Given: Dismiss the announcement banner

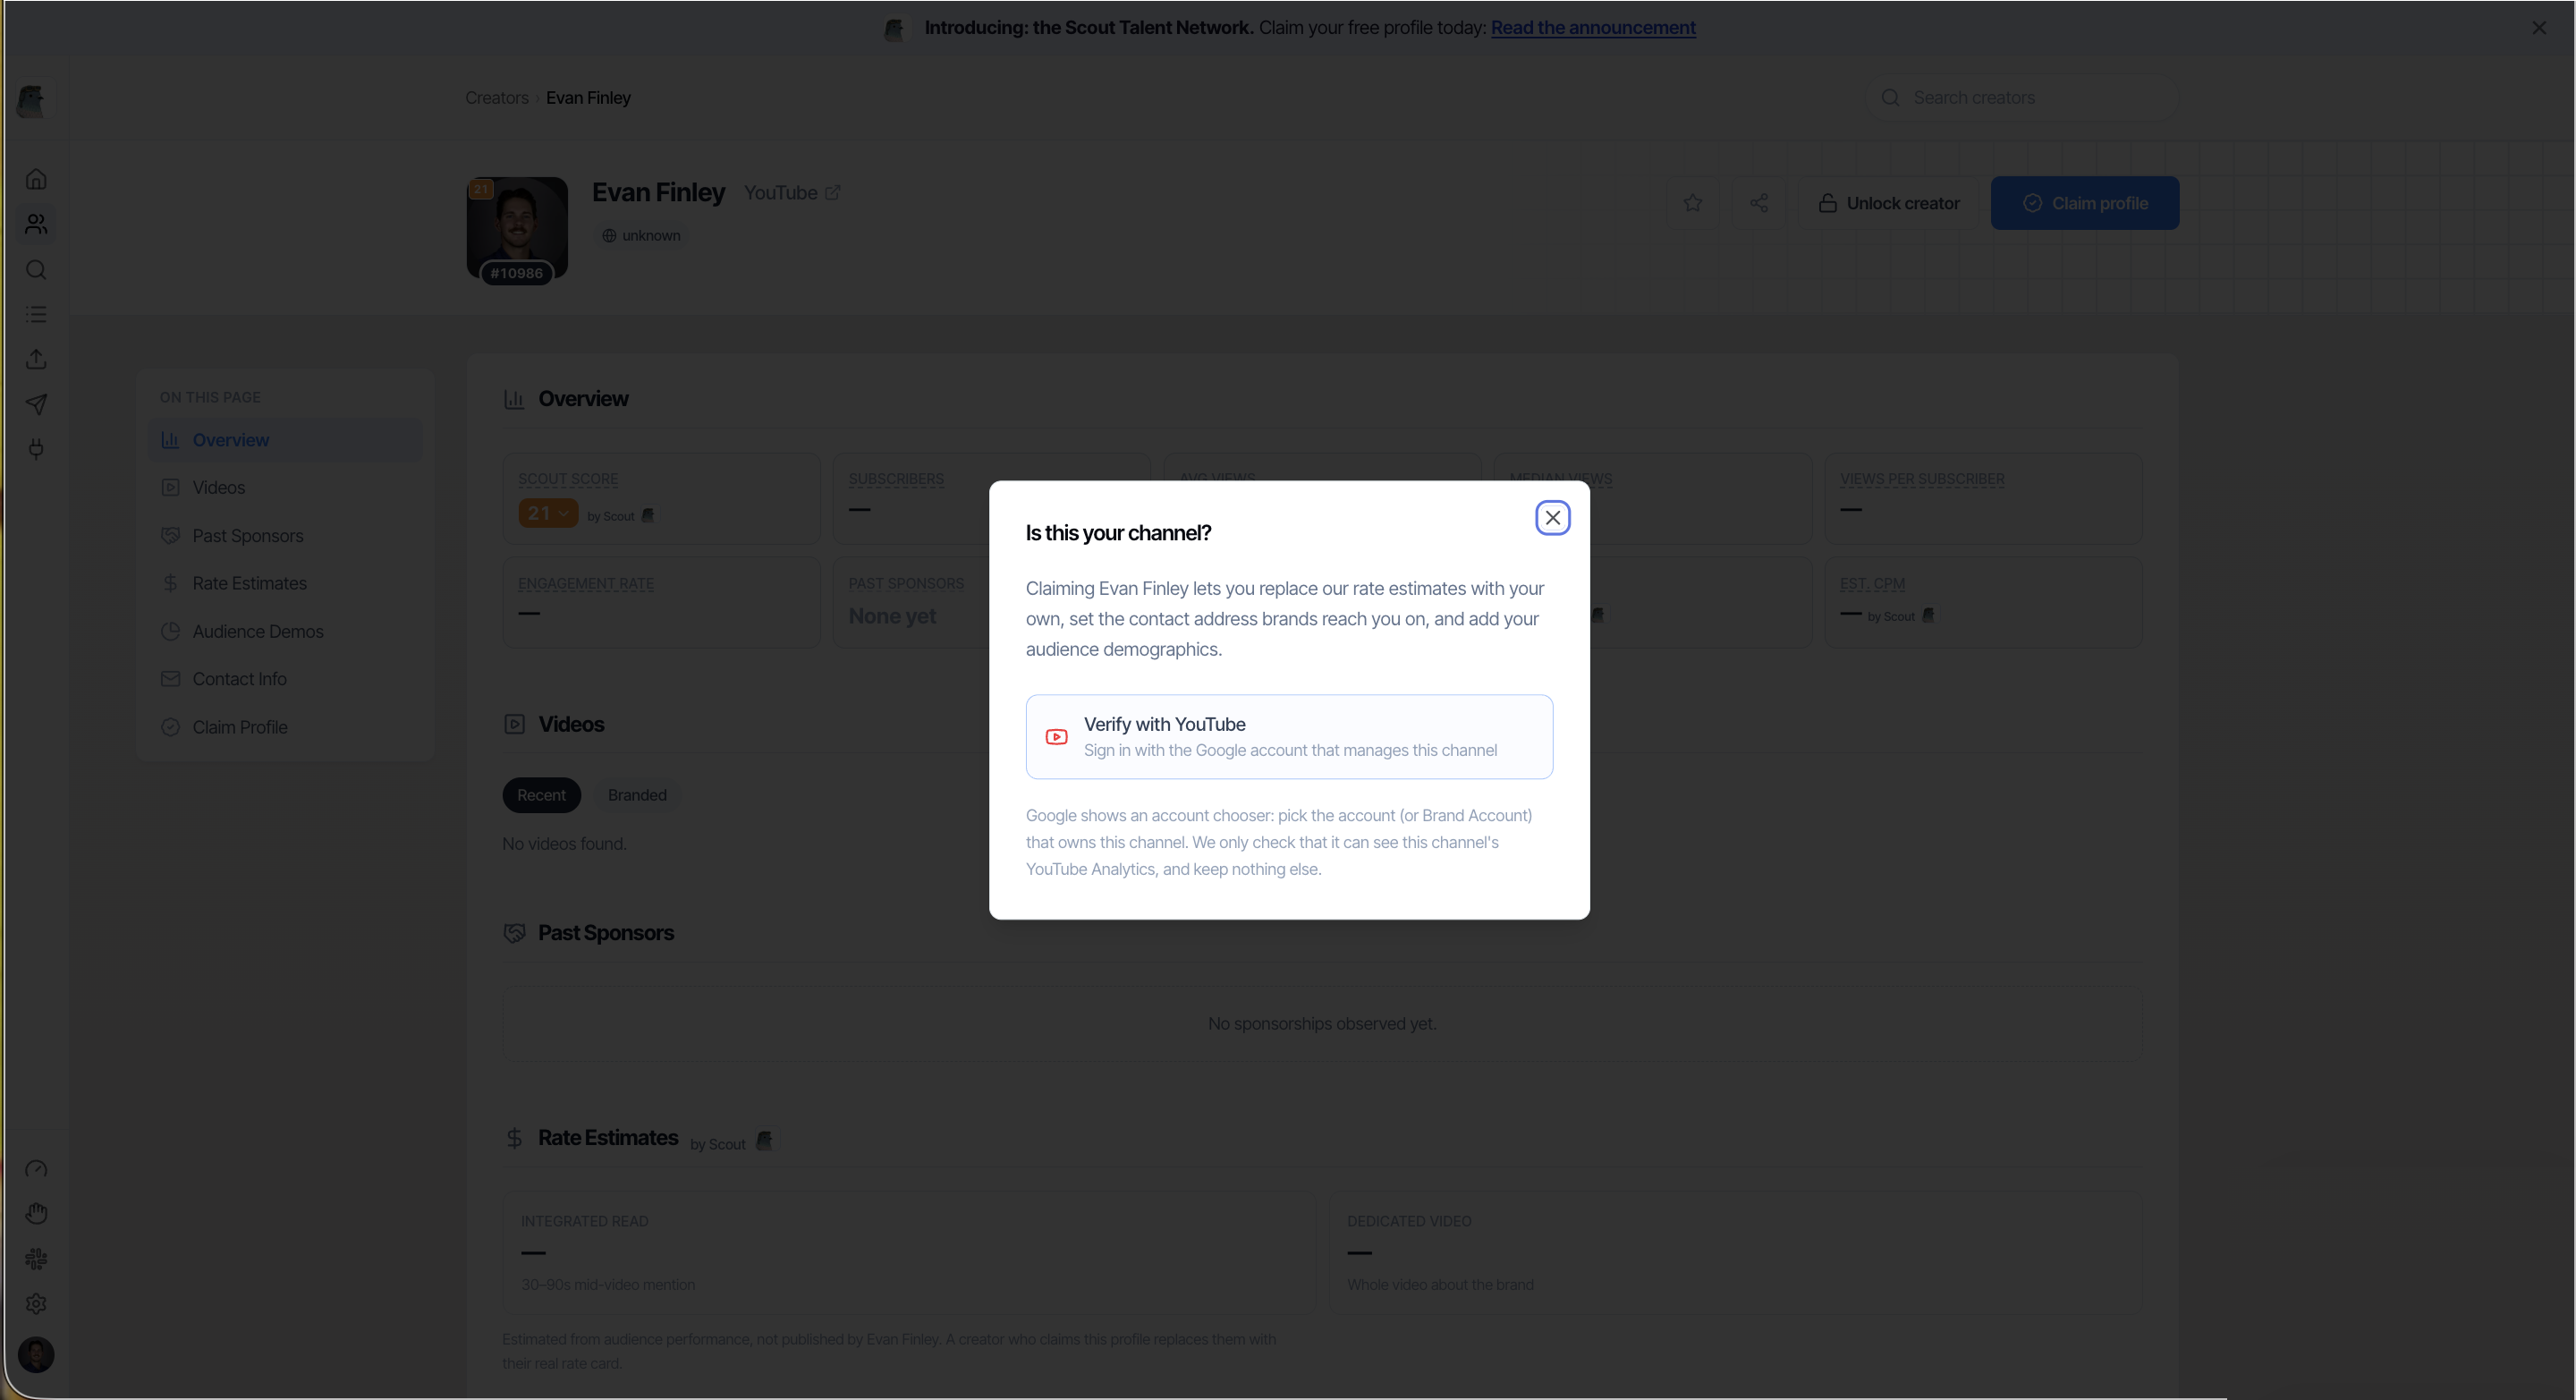Looking at the screenshot, I should coord(2539,28).
